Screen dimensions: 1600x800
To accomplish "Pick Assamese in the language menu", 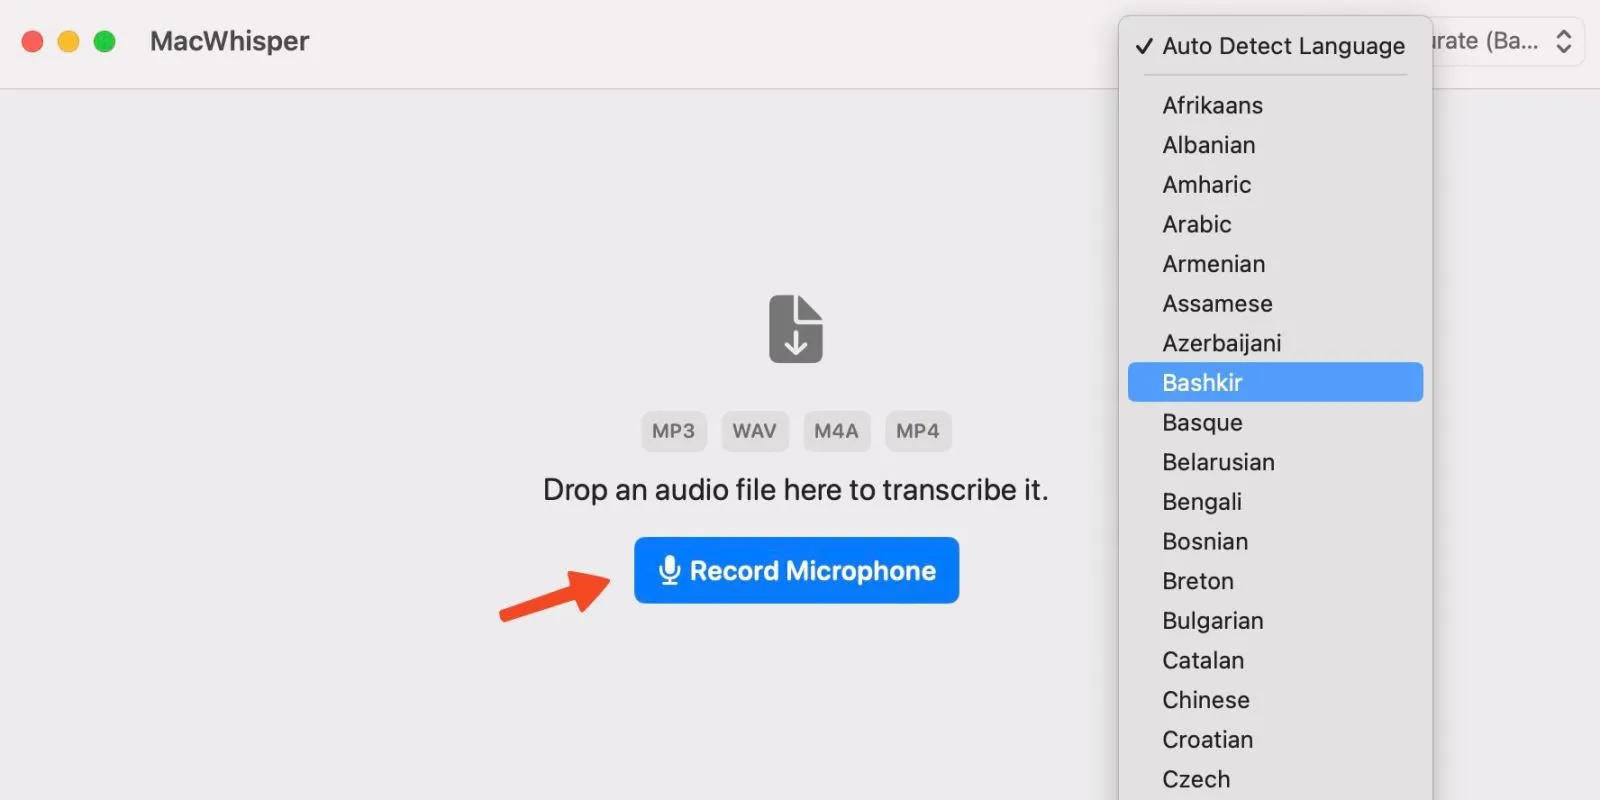I will (x=1275, y=304).
